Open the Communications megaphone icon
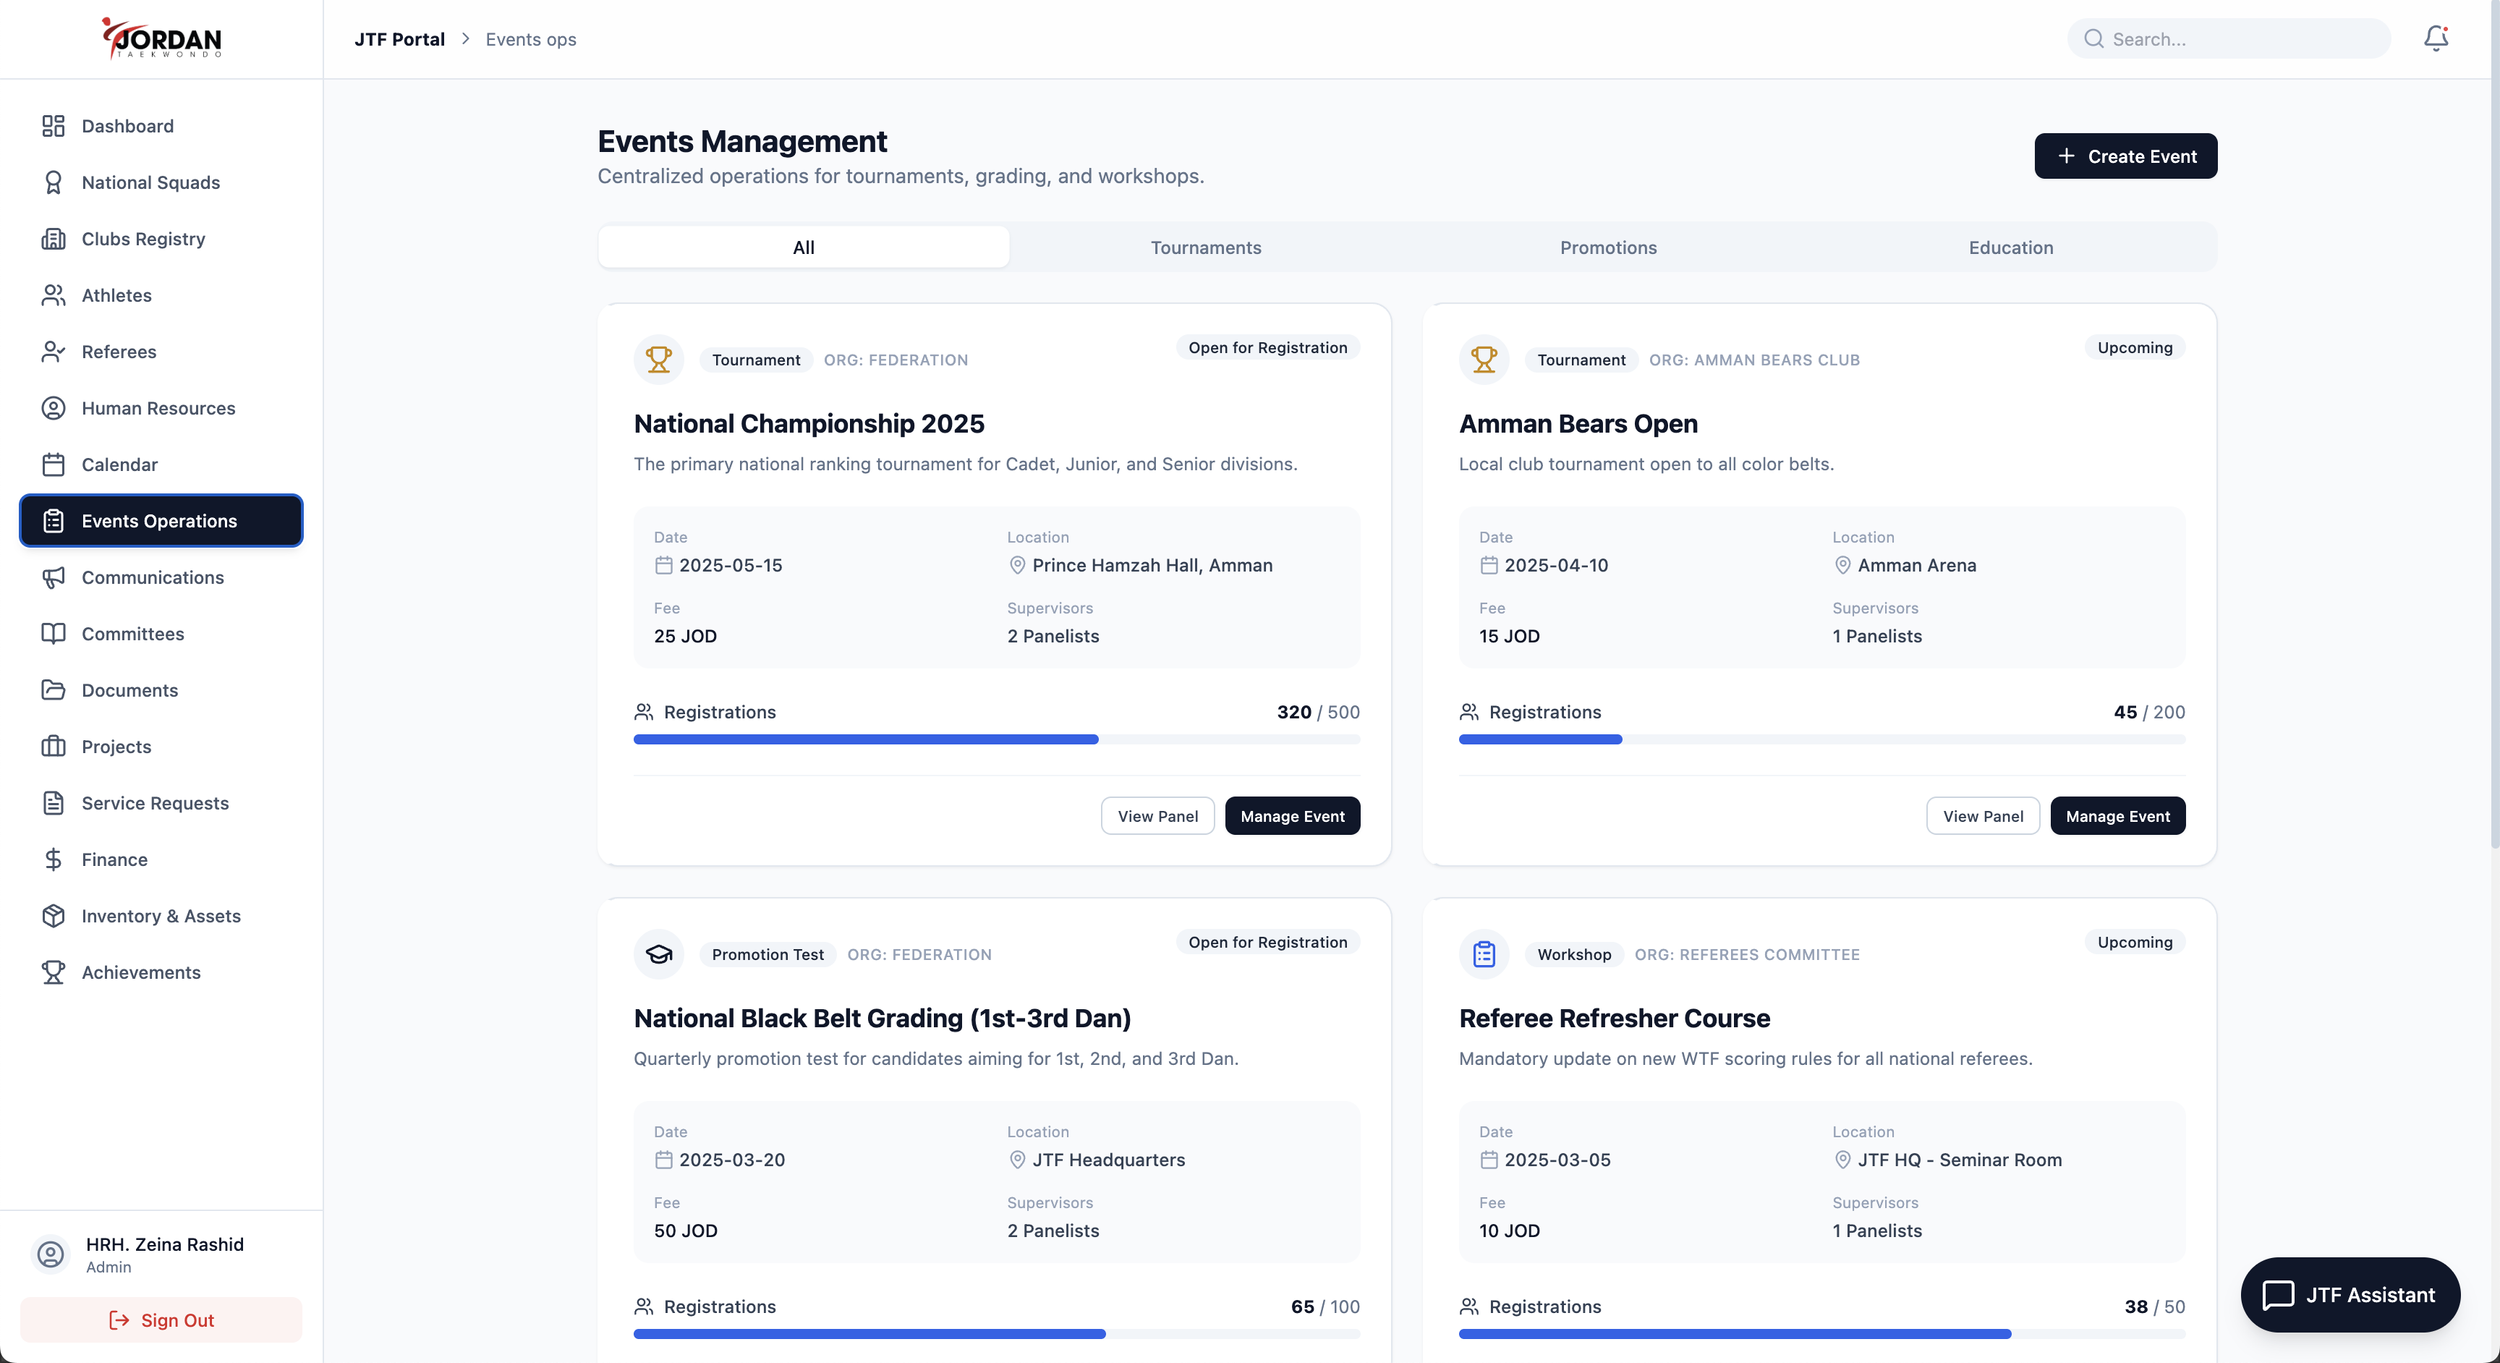Viewport: 2500px width, 1363px height. tap(53, 577)
